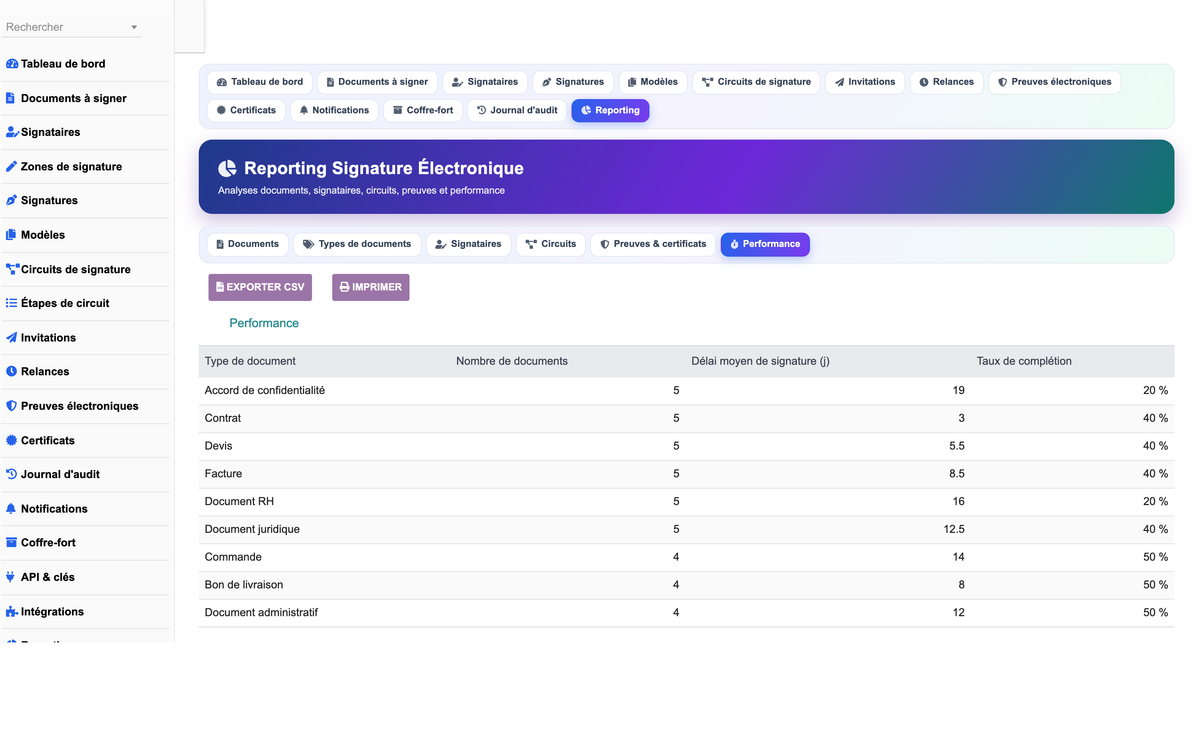Open Preuves électroniques top tab
The width and height of the screenshot is (1200, 743).
1055,82
